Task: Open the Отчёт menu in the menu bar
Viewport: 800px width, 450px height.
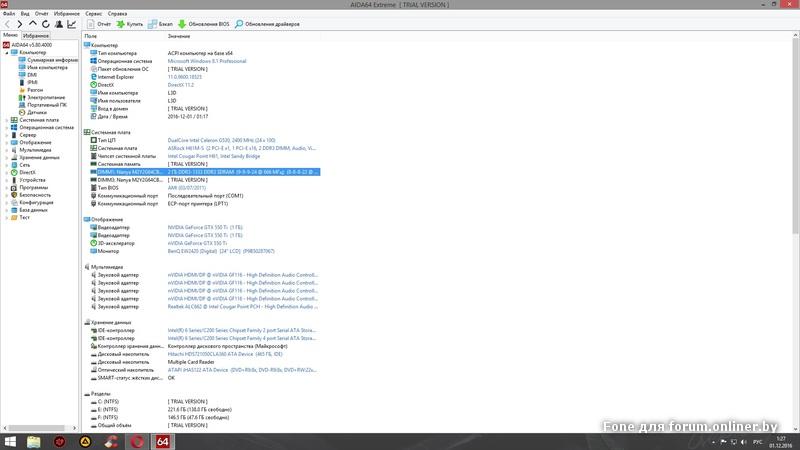Action: pyautogui.click(x=42, y=14)
